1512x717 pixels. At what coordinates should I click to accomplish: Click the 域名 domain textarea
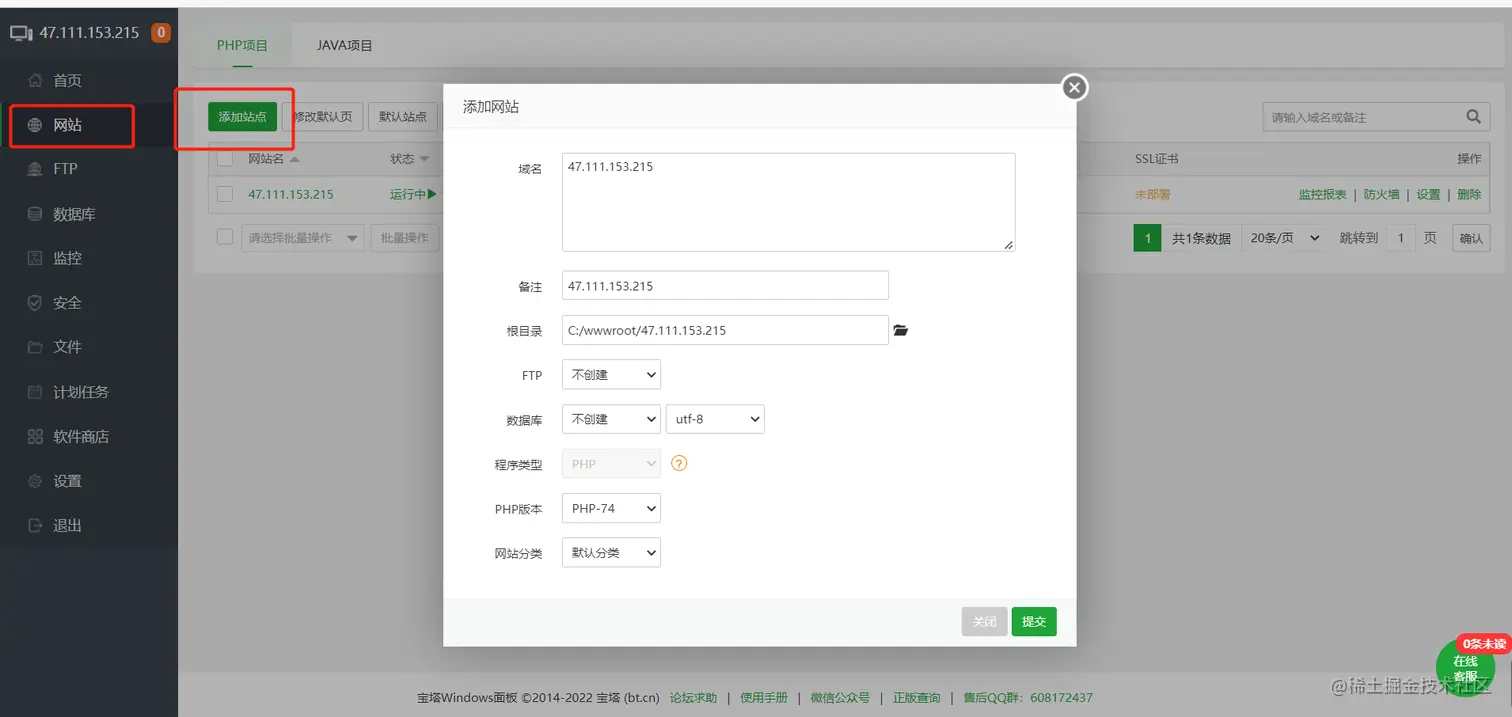(789, 202)
